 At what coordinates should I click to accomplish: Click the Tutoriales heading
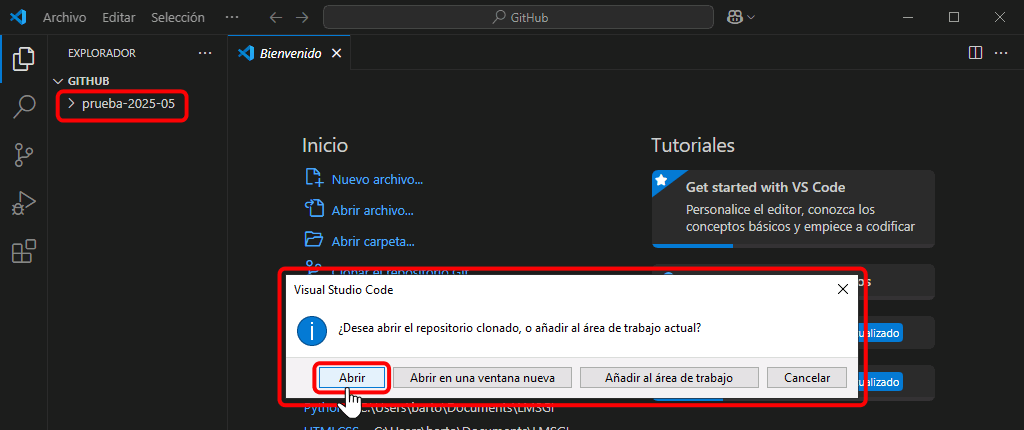pos(693,145)
